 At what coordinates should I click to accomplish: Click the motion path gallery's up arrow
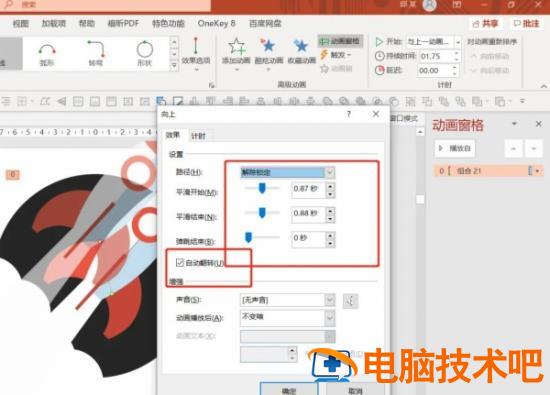pos(174,42)
